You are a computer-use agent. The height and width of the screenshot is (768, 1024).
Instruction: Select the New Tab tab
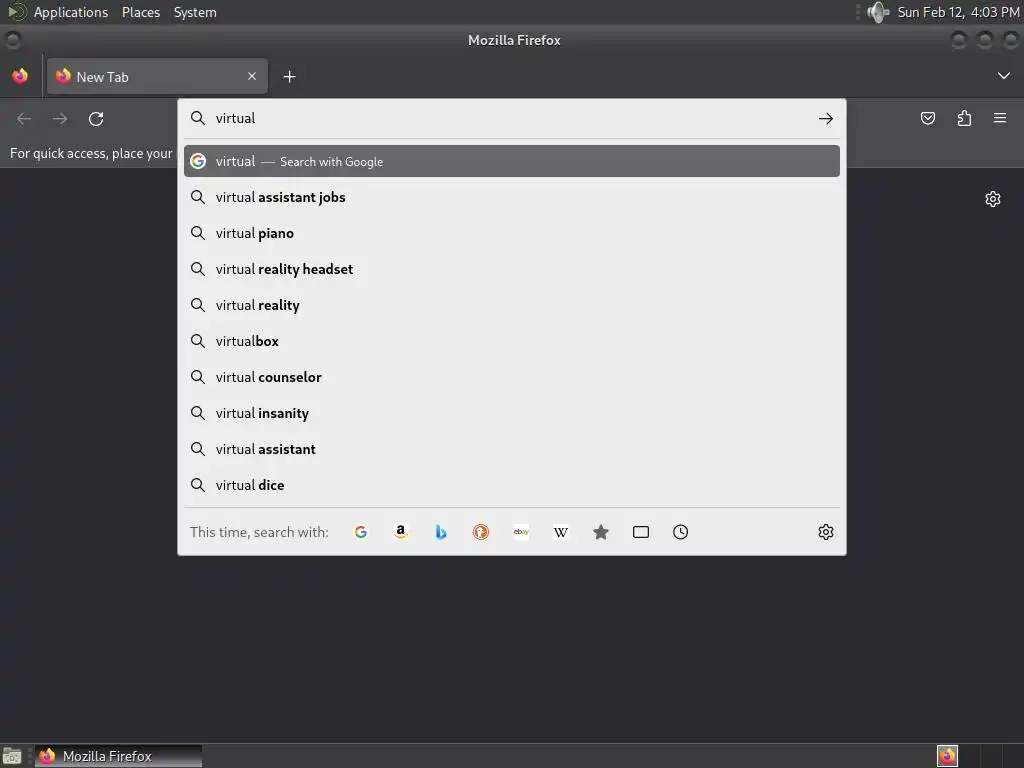pyautogui.click(x=157, y=76)
